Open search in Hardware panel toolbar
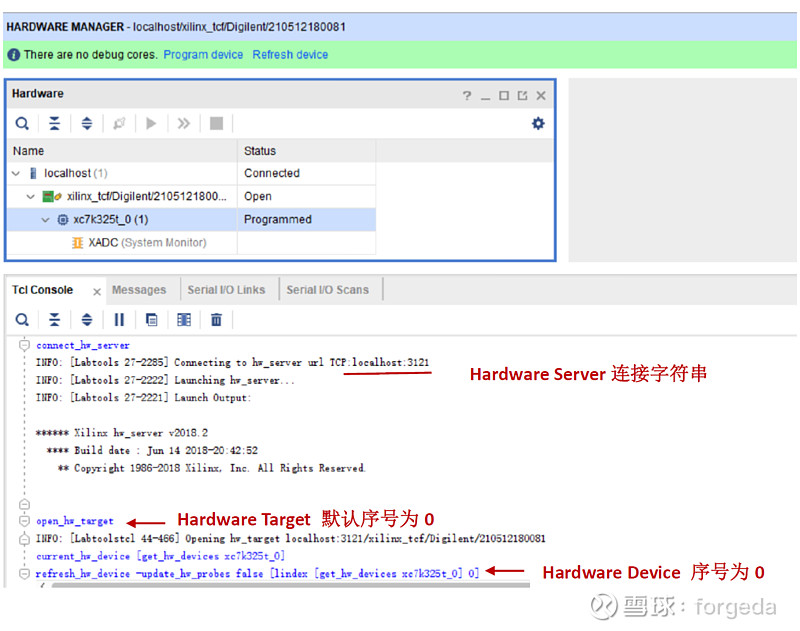Image resolution: width=800 pixels, height=631 pixels. tap(22, 123)
